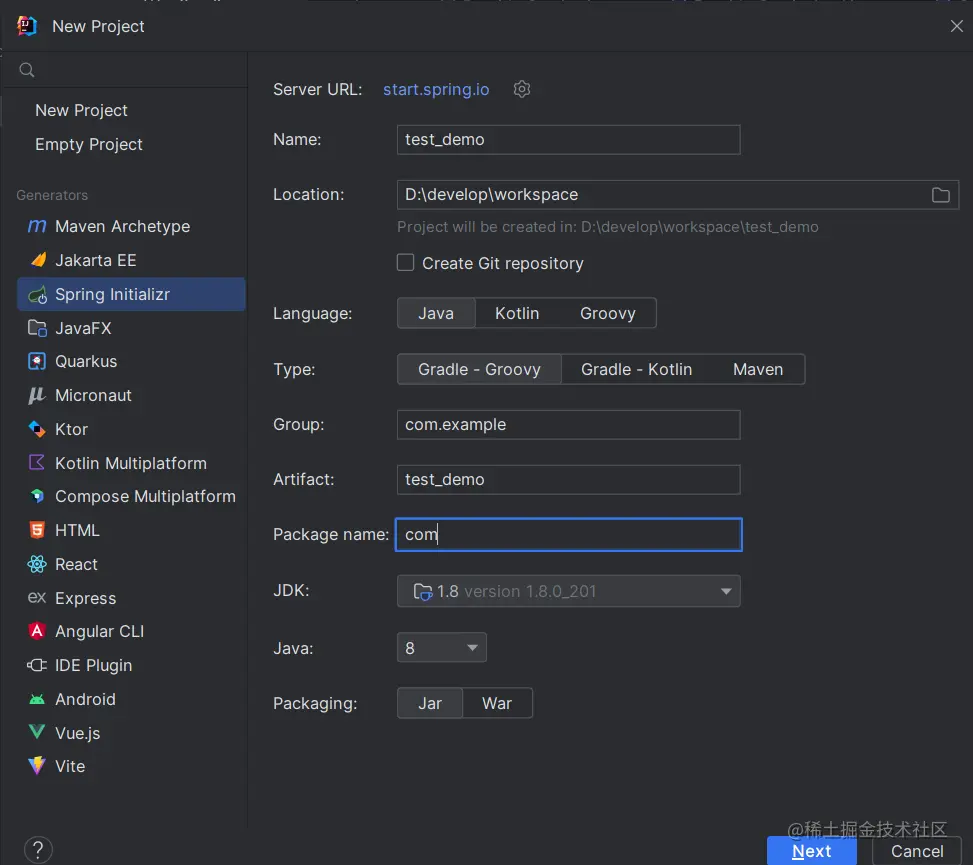
Task: Click the HTML5 shield icon
Action: coord(37,530)
